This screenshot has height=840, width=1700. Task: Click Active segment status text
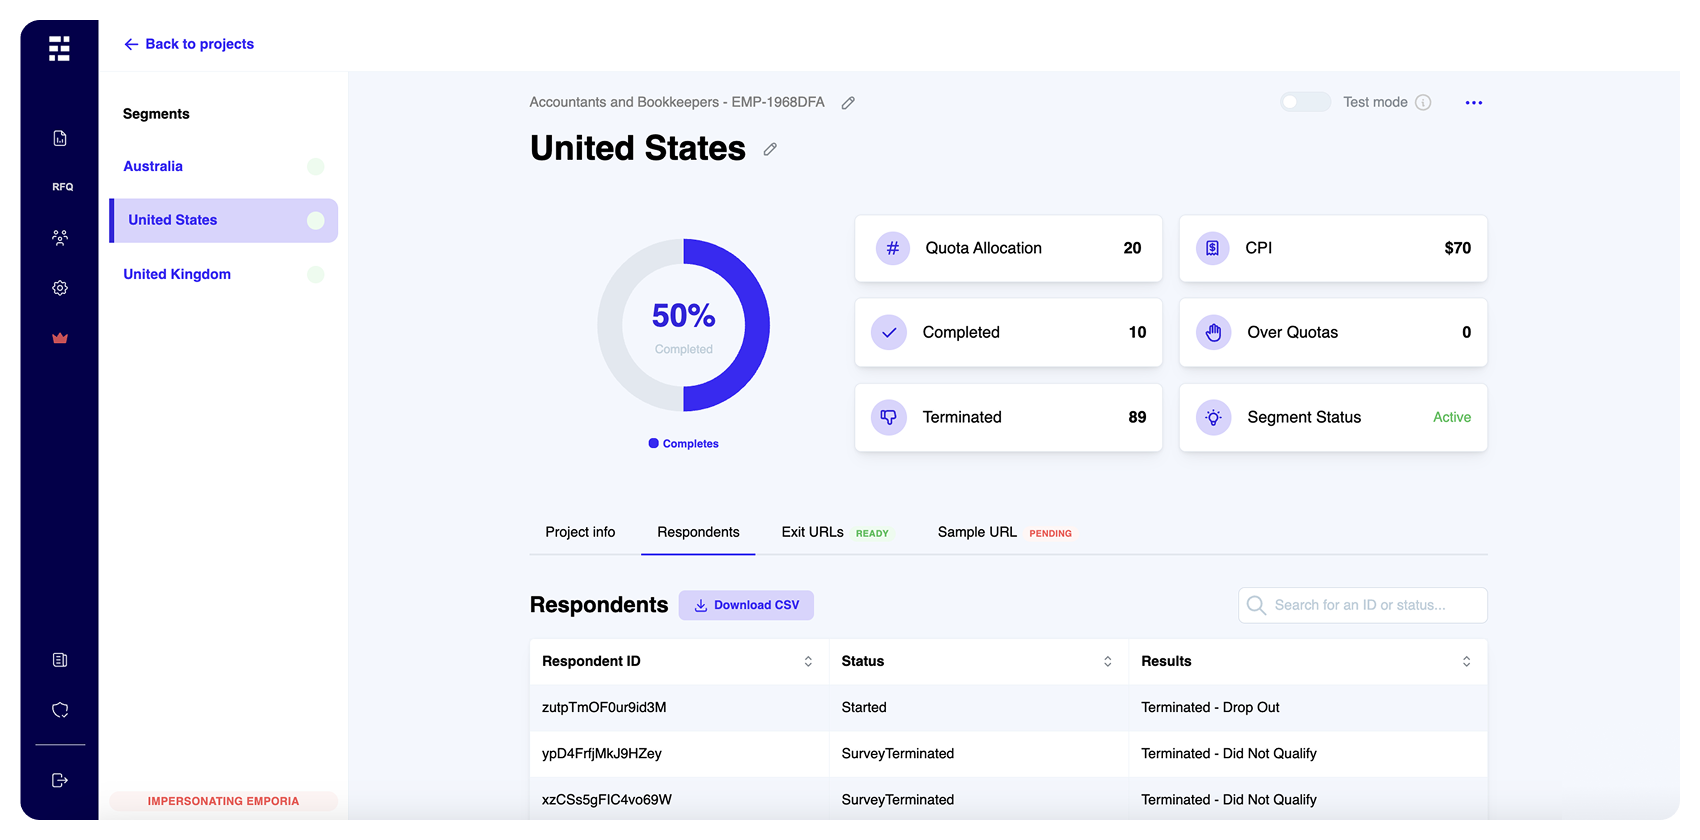tap(1452, 417)
